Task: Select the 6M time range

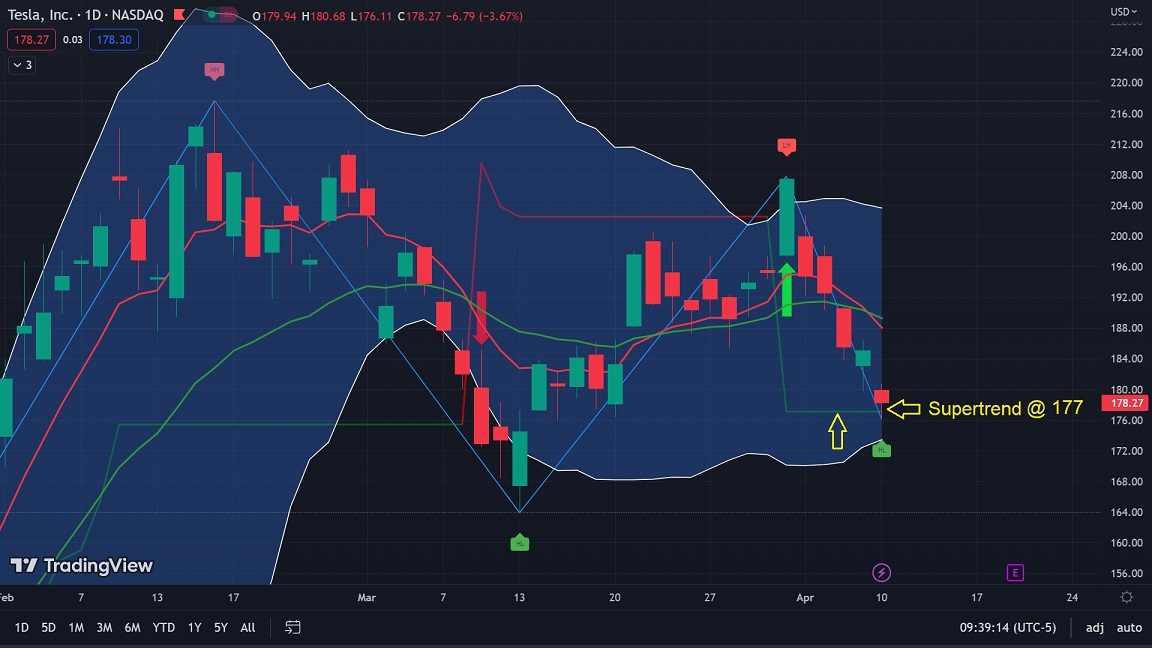Action: [x=132, y=627]
